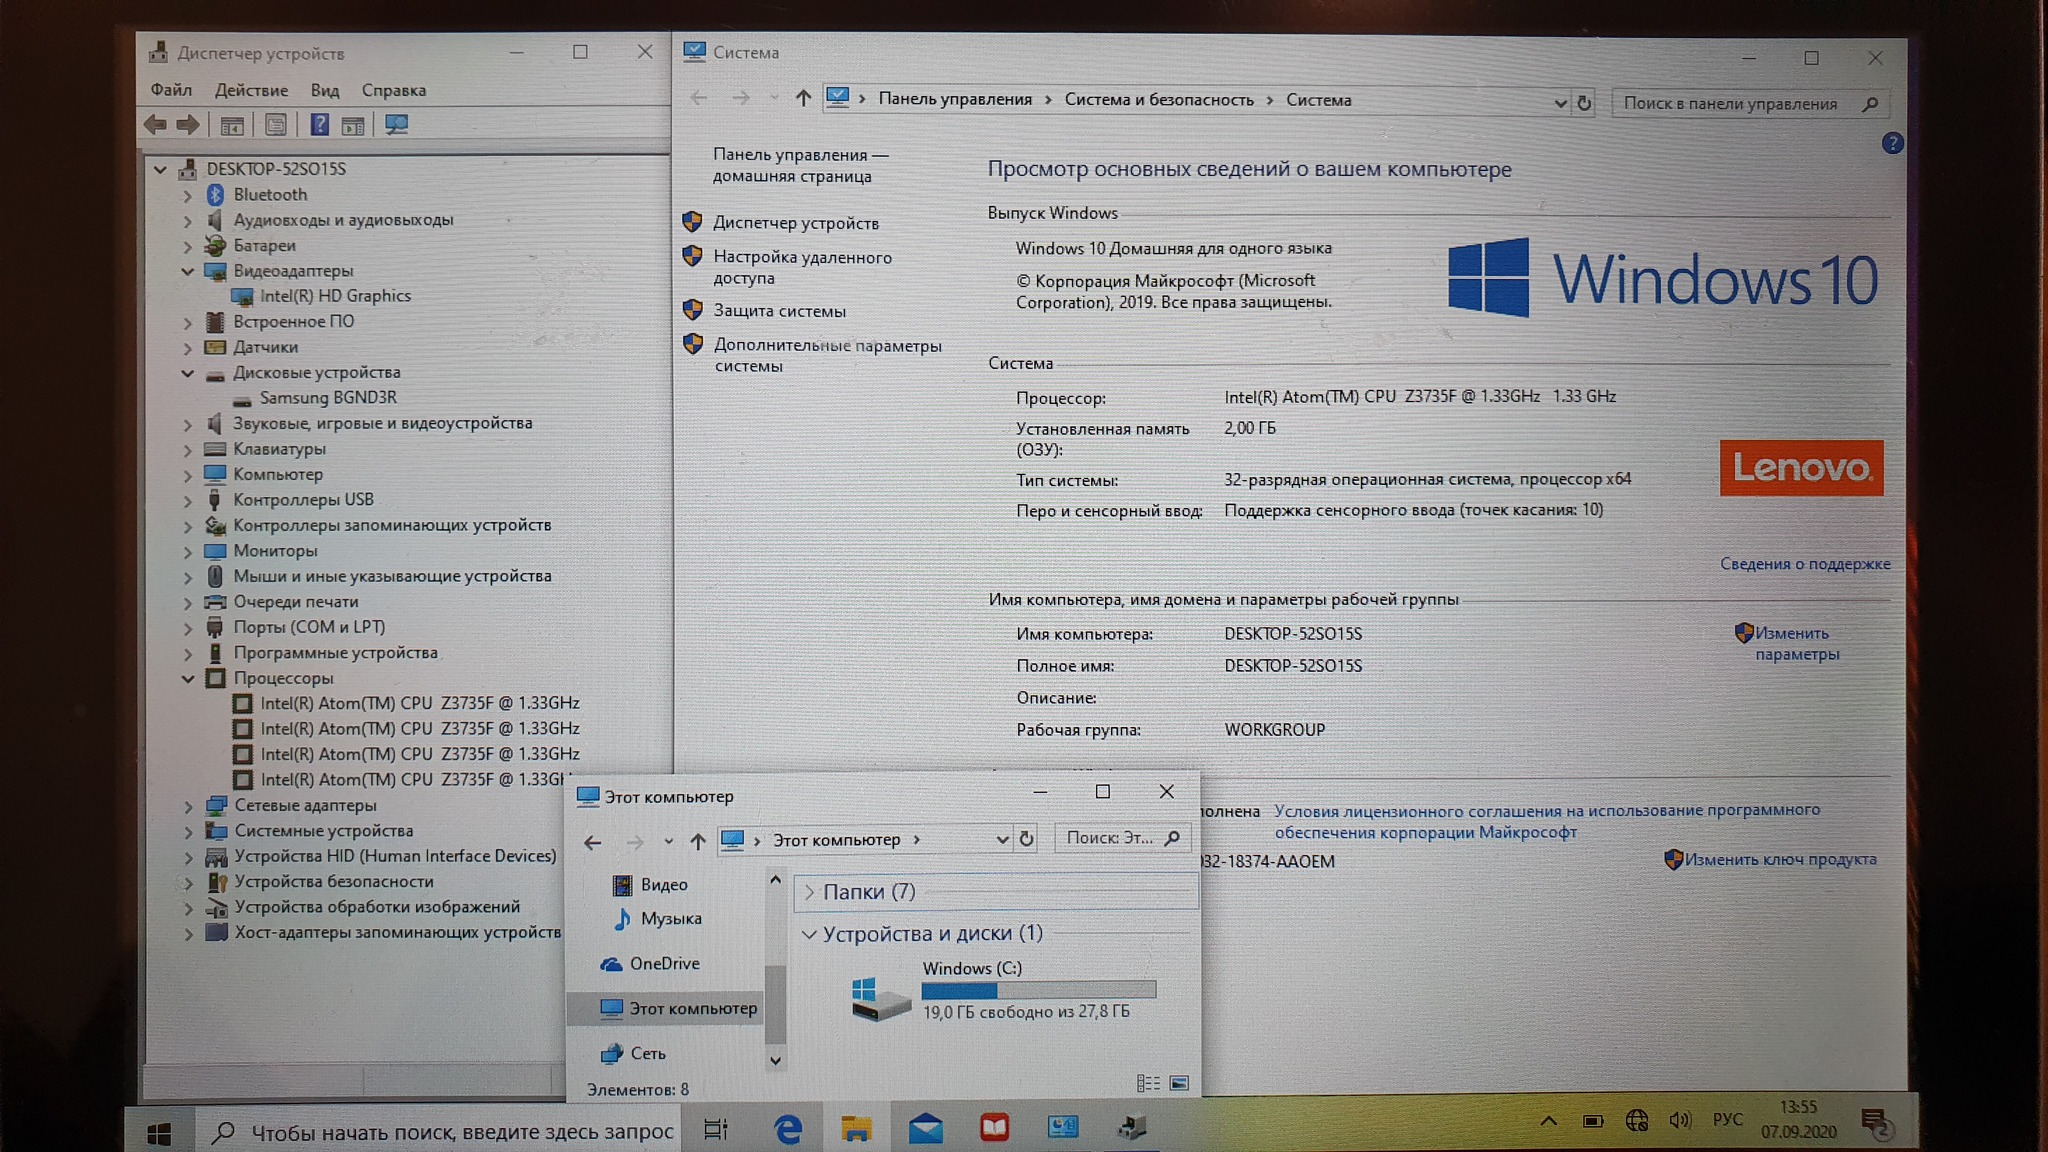Screen dimensions: 2048x1152
Task: Click the blue help icon in System window
Action: point(1892,144)
